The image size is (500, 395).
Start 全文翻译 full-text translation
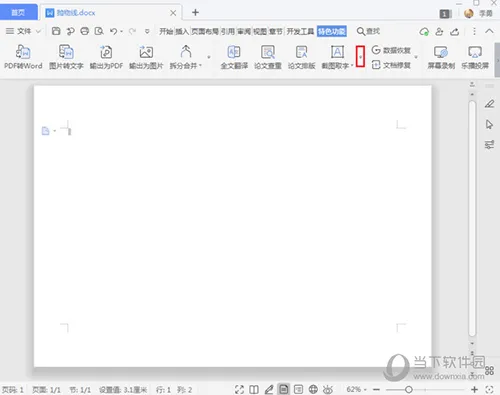(234, 57)
